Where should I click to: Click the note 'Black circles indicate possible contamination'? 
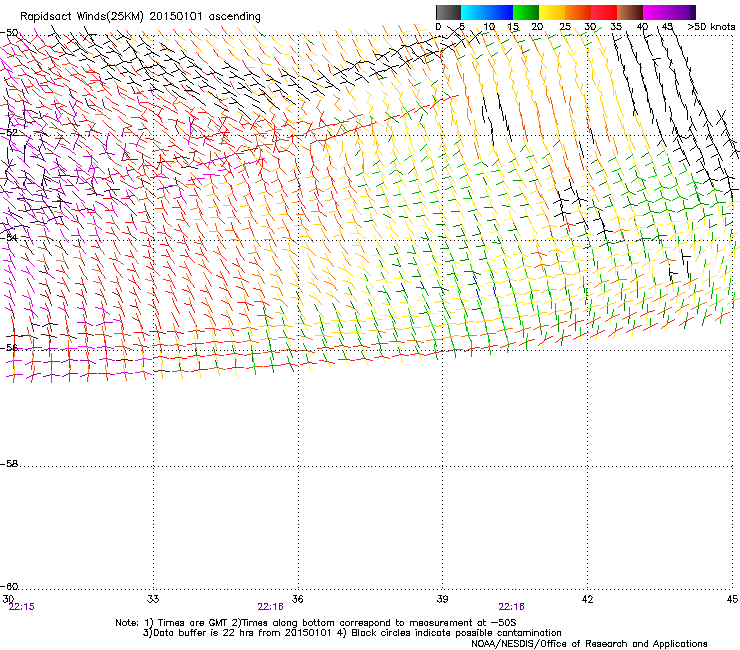[x=456, y=633]
